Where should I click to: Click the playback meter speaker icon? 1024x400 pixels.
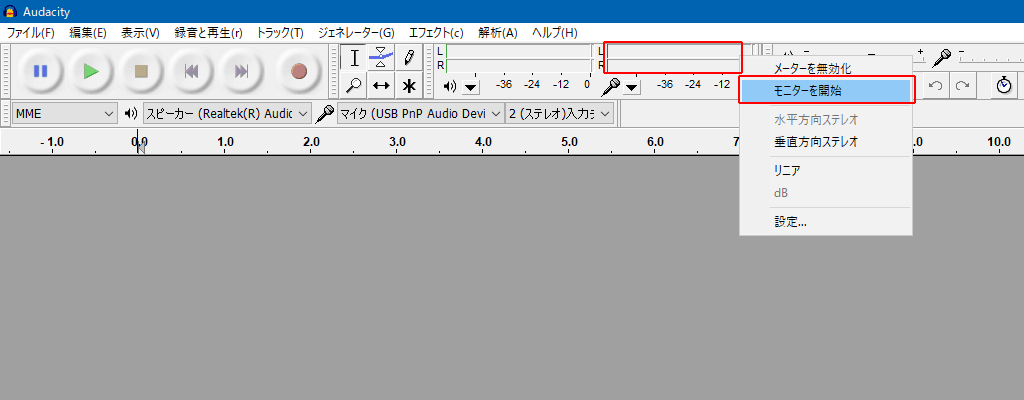pos(449,86)
